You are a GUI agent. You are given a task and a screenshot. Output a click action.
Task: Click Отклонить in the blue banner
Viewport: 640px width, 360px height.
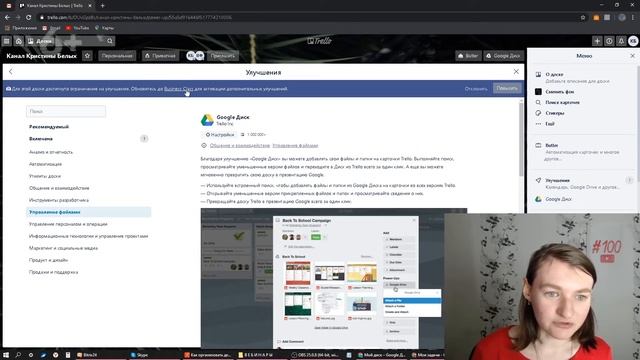coord(476,89)
